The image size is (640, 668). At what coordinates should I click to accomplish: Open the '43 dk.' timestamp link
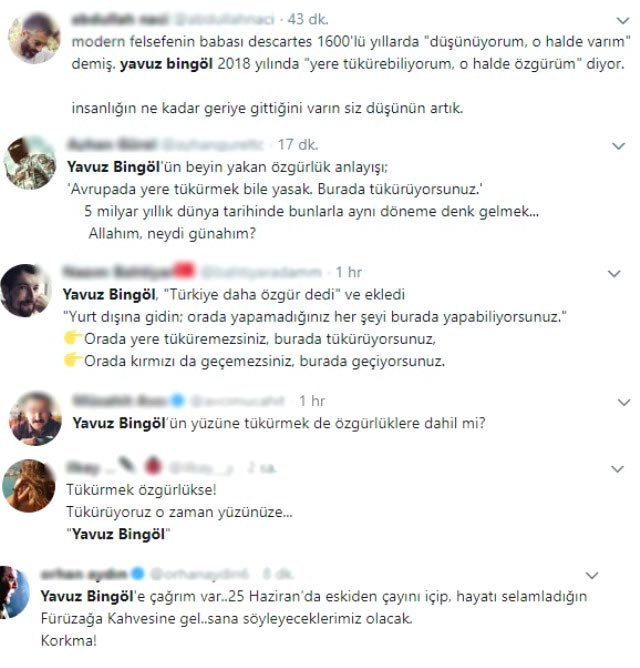click(x=308, y=19)
